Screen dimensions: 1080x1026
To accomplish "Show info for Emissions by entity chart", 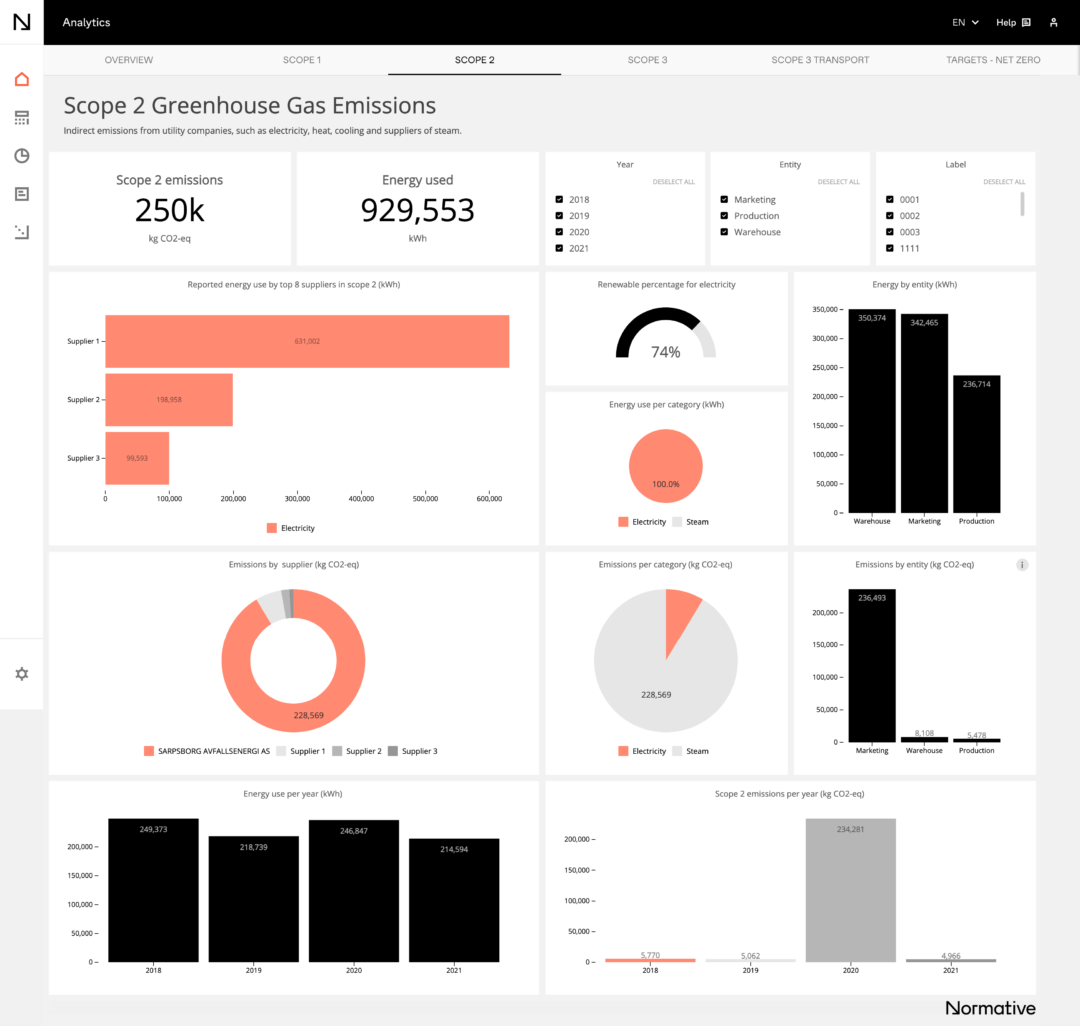I will (x=1022, y=564).
